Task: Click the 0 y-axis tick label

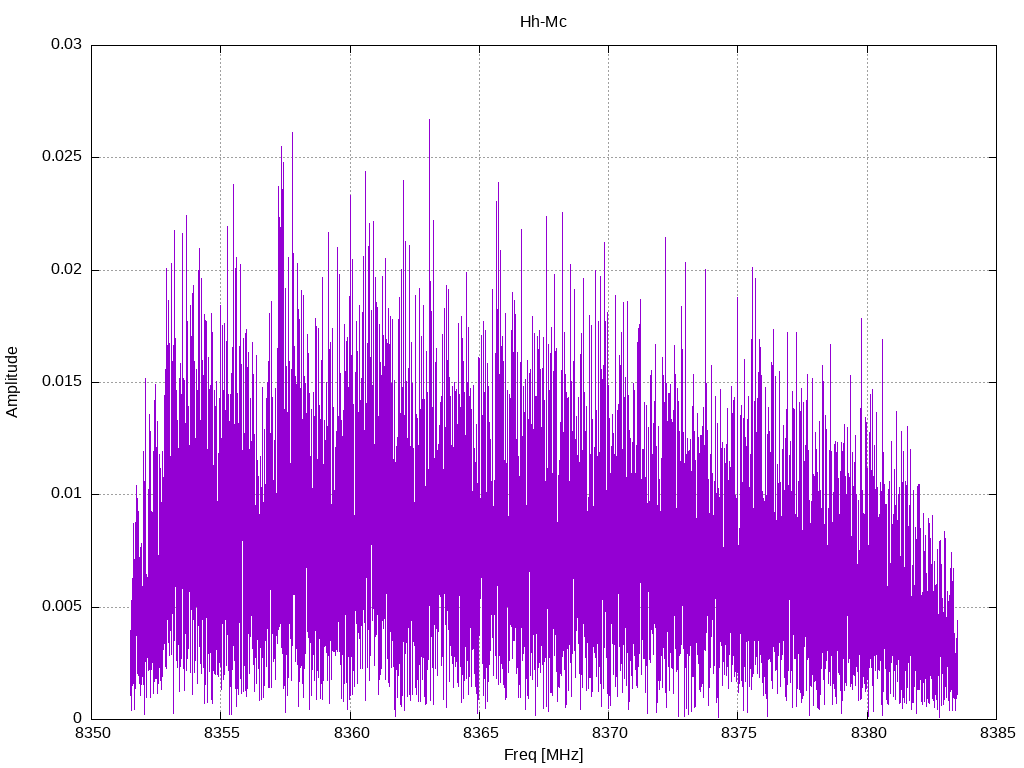Action: 78,718
